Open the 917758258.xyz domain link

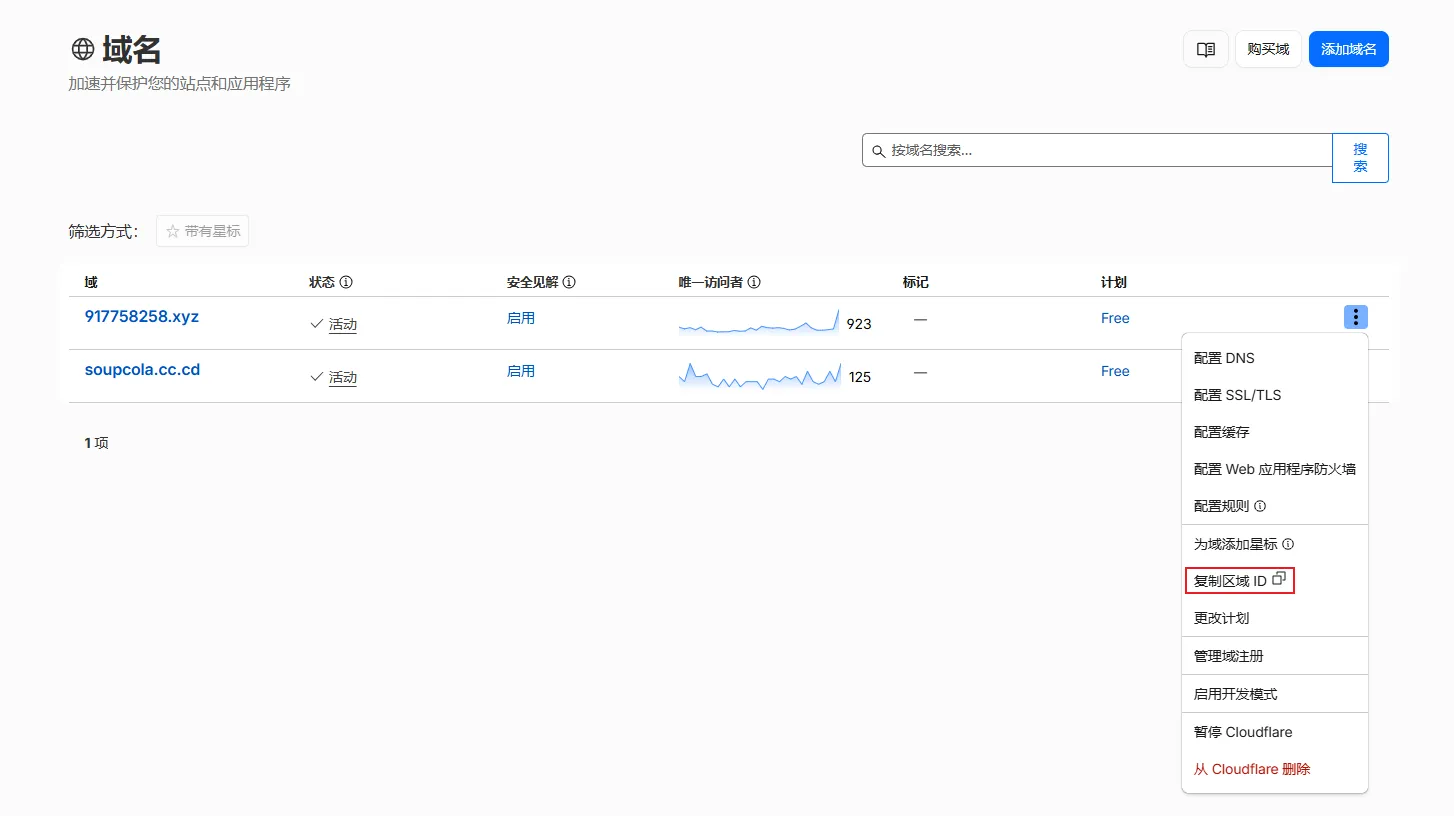pos(142,317)
